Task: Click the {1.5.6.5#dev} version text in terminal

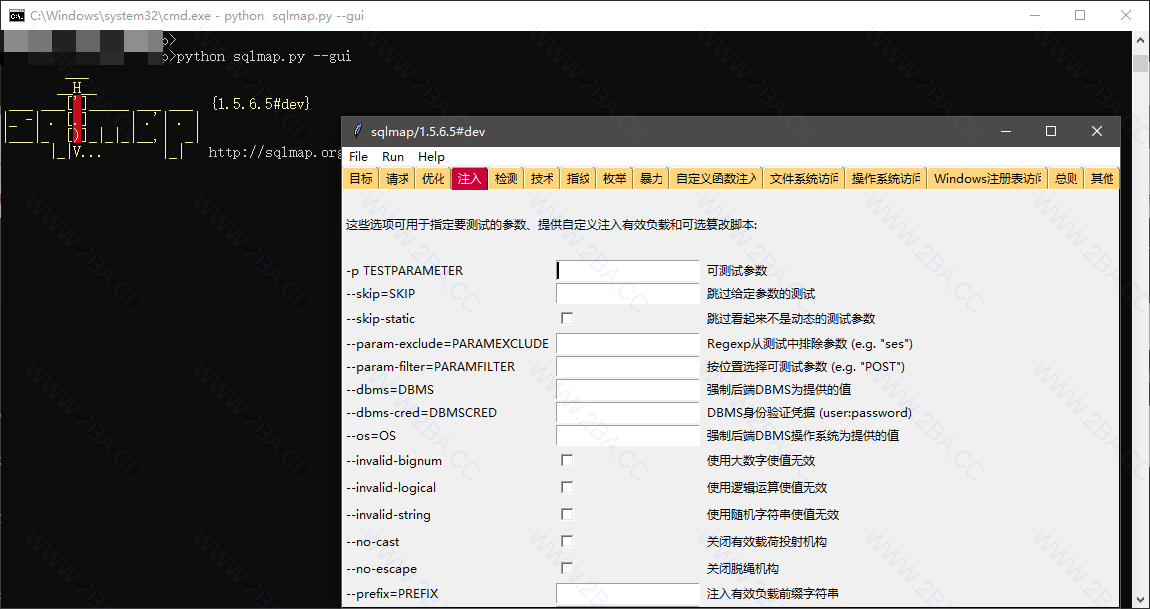Action: [x=260, y=104]
